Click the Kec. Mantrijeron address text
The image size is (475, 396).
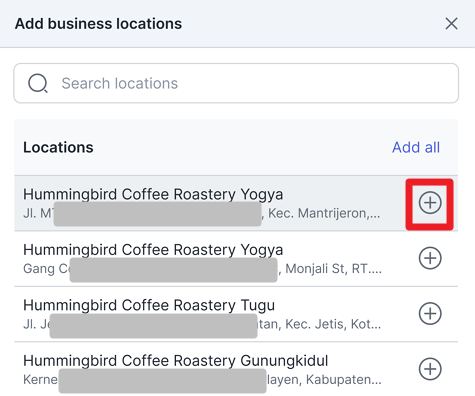click(324, 213)
